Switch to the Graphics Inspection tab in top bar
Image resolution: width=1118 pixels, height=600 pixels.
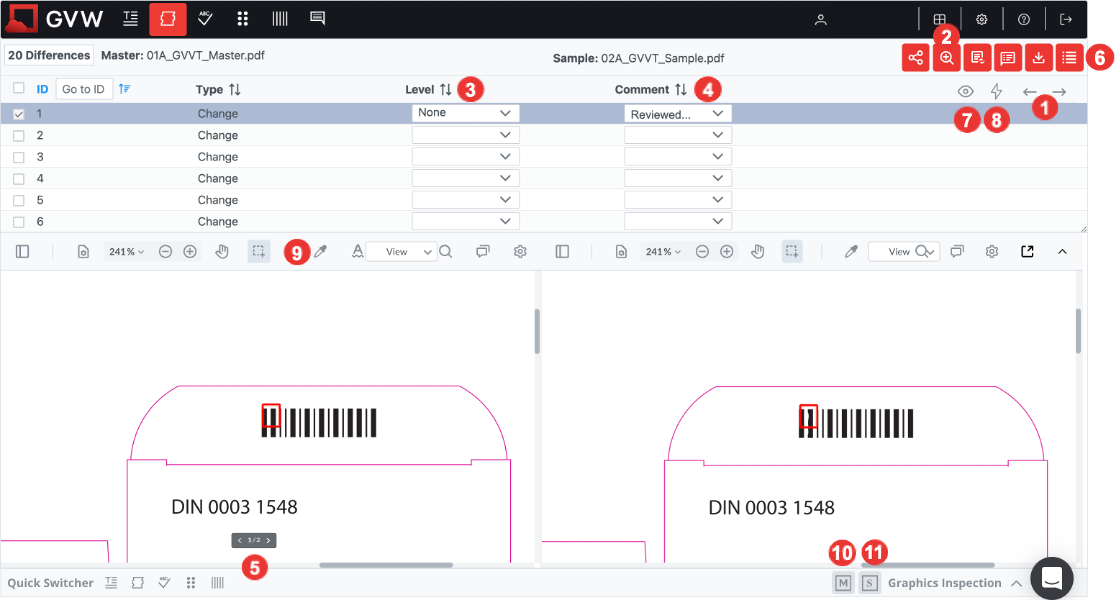tap(167, 19)
